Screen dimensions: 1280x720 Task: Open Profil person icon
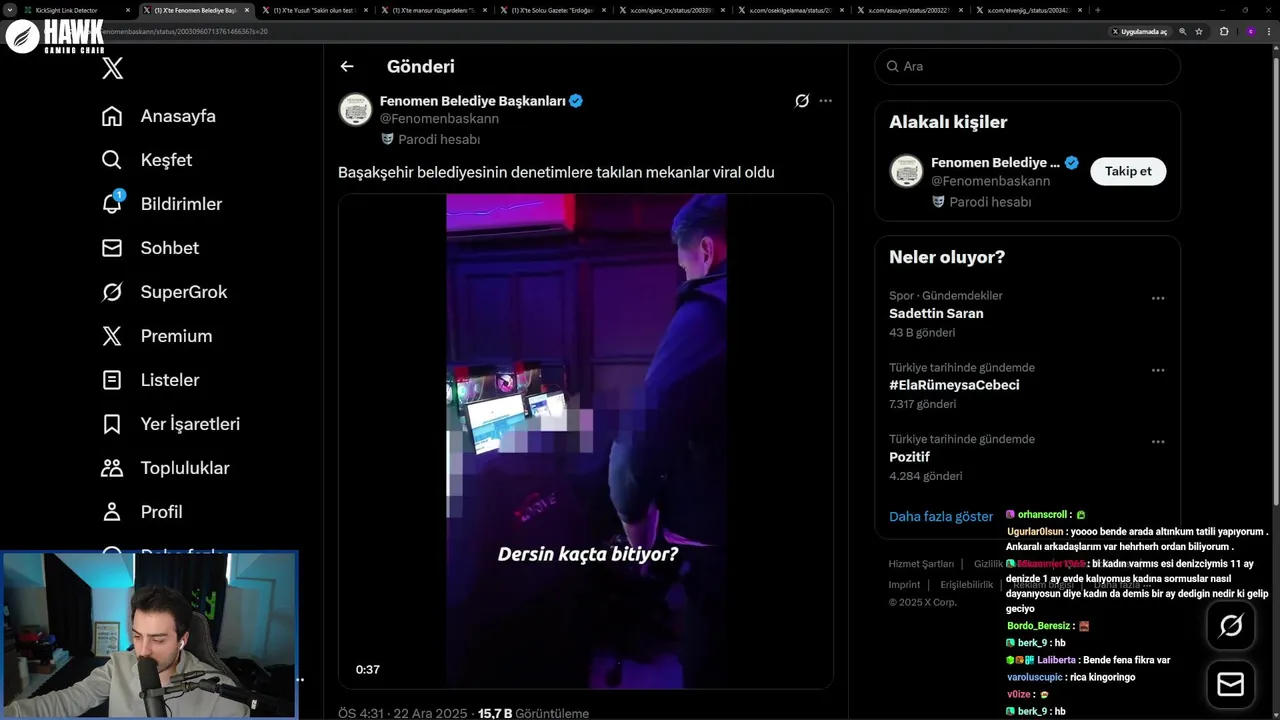click(x=112, y=512)
